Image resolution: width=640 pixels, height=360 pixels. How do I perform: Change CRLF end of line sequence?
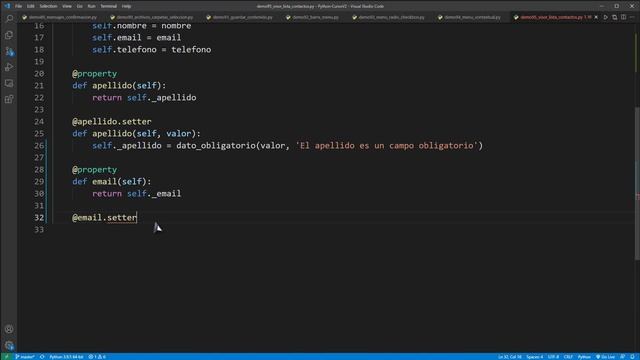tap(568, 357)
